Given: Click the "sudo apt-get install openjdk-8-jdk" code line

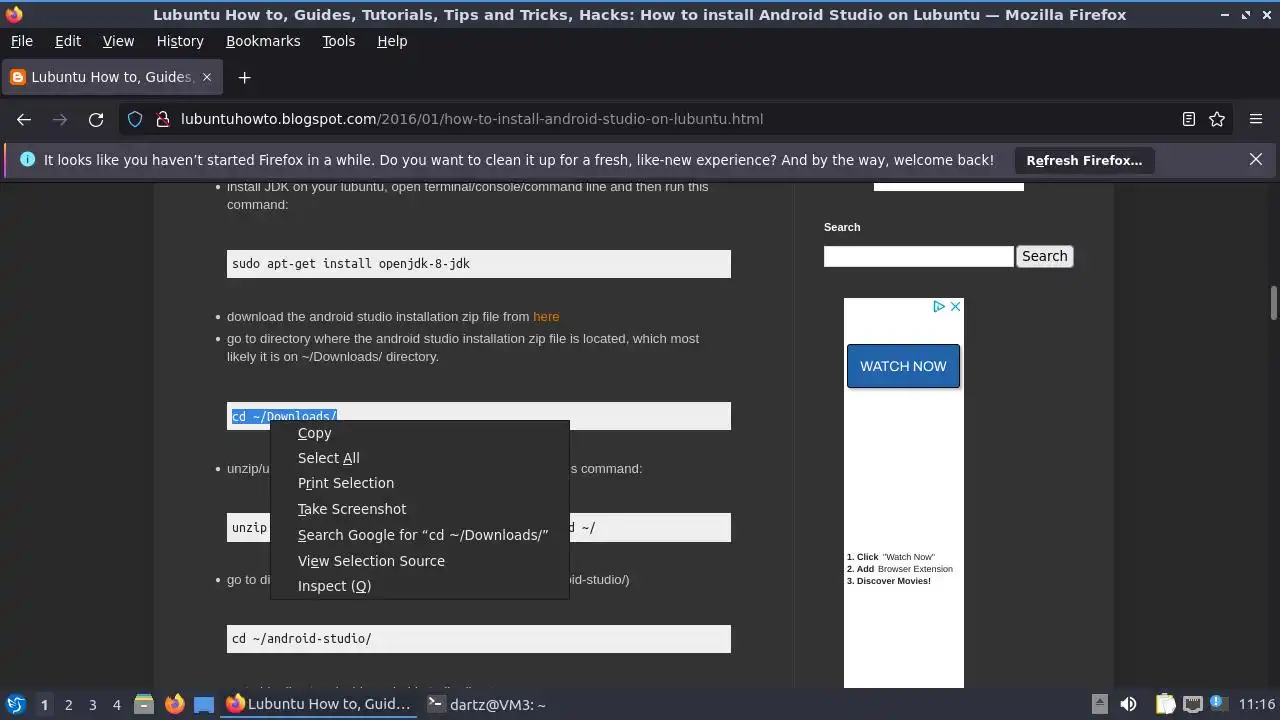Looking at the screenshot, I should (479, 264).
